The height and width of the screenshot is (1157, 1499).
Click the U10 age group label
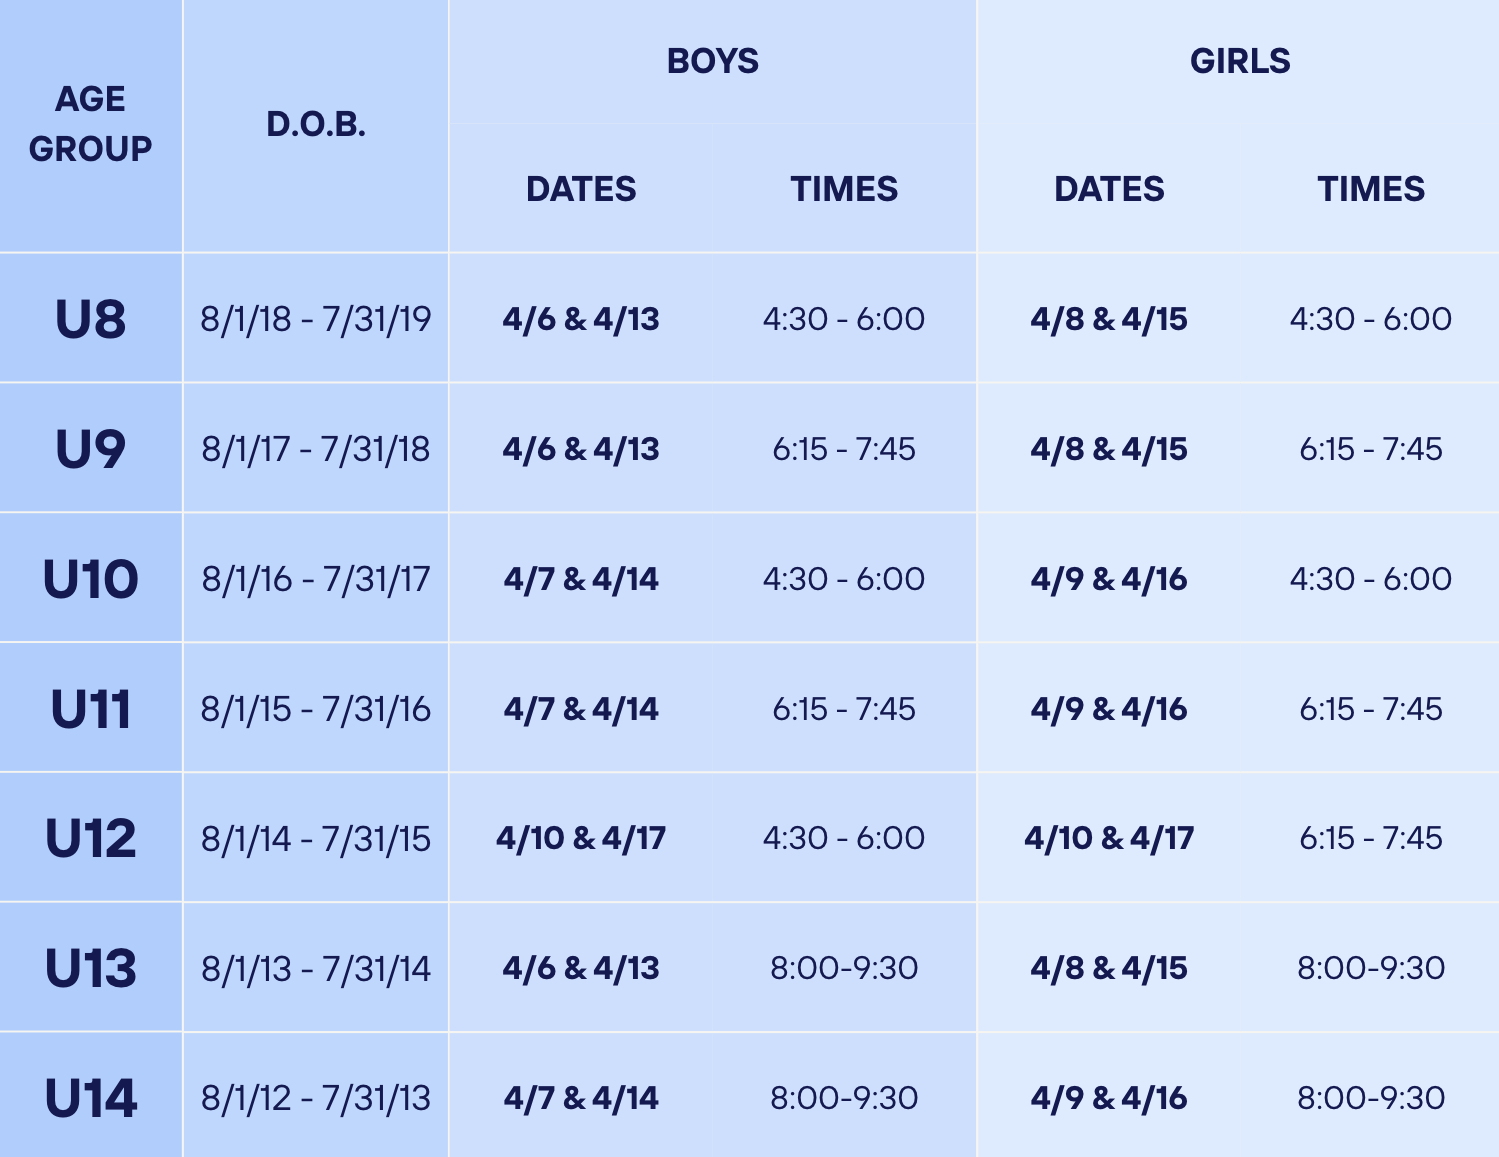(91, 579)
